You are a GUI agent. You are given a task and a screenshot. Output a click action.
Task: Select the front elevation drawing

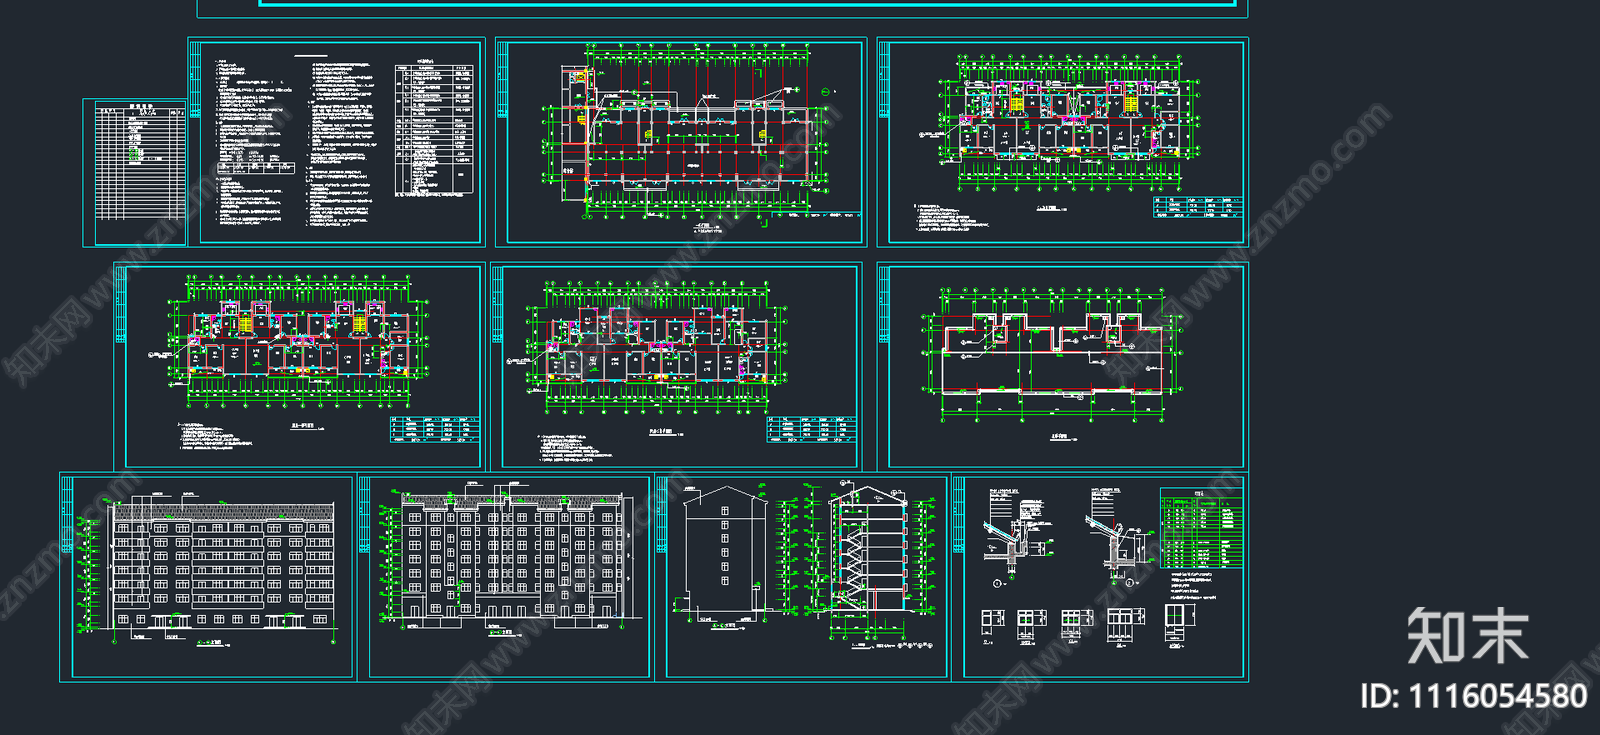click(x=222, y=566)
